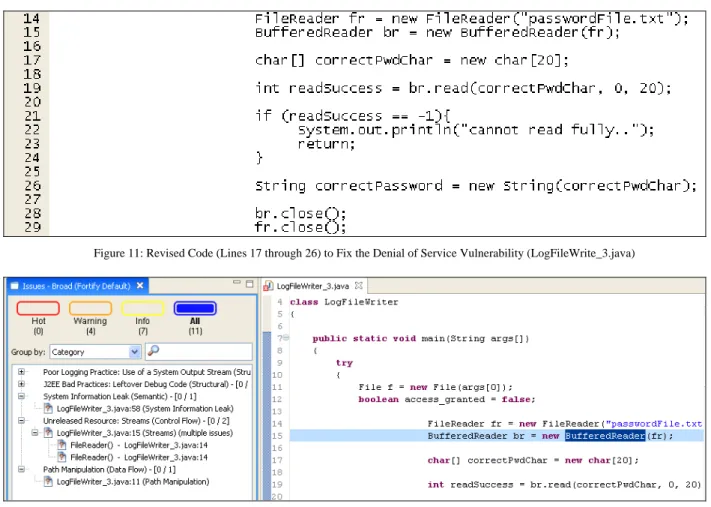Click 'int readSuccess' line 19 in editor
Image resolution: width=711 pixels, height=507 pixels.
click(564, 485)
